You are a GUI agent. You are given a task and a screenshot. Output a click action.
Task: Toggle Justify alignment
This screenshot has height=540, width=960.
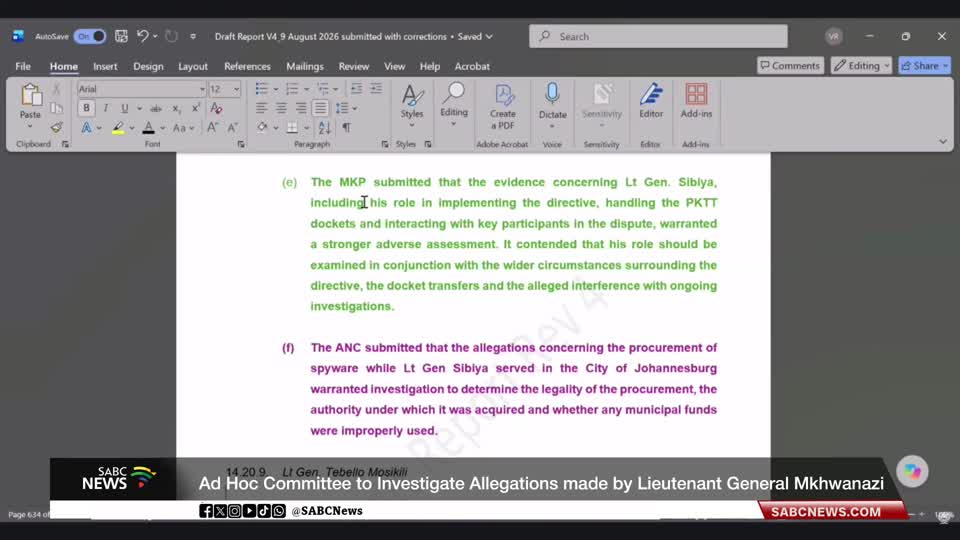coord(320,108)
